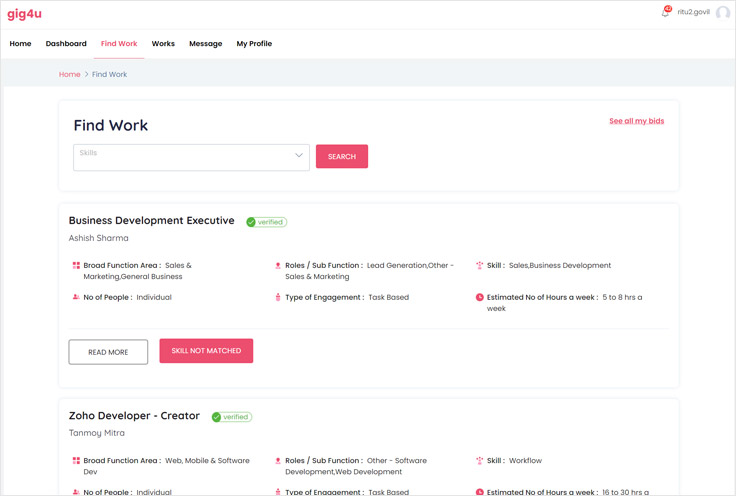Open the Dashboard tab
Screen dimensions: 736x496
point(66,44)
